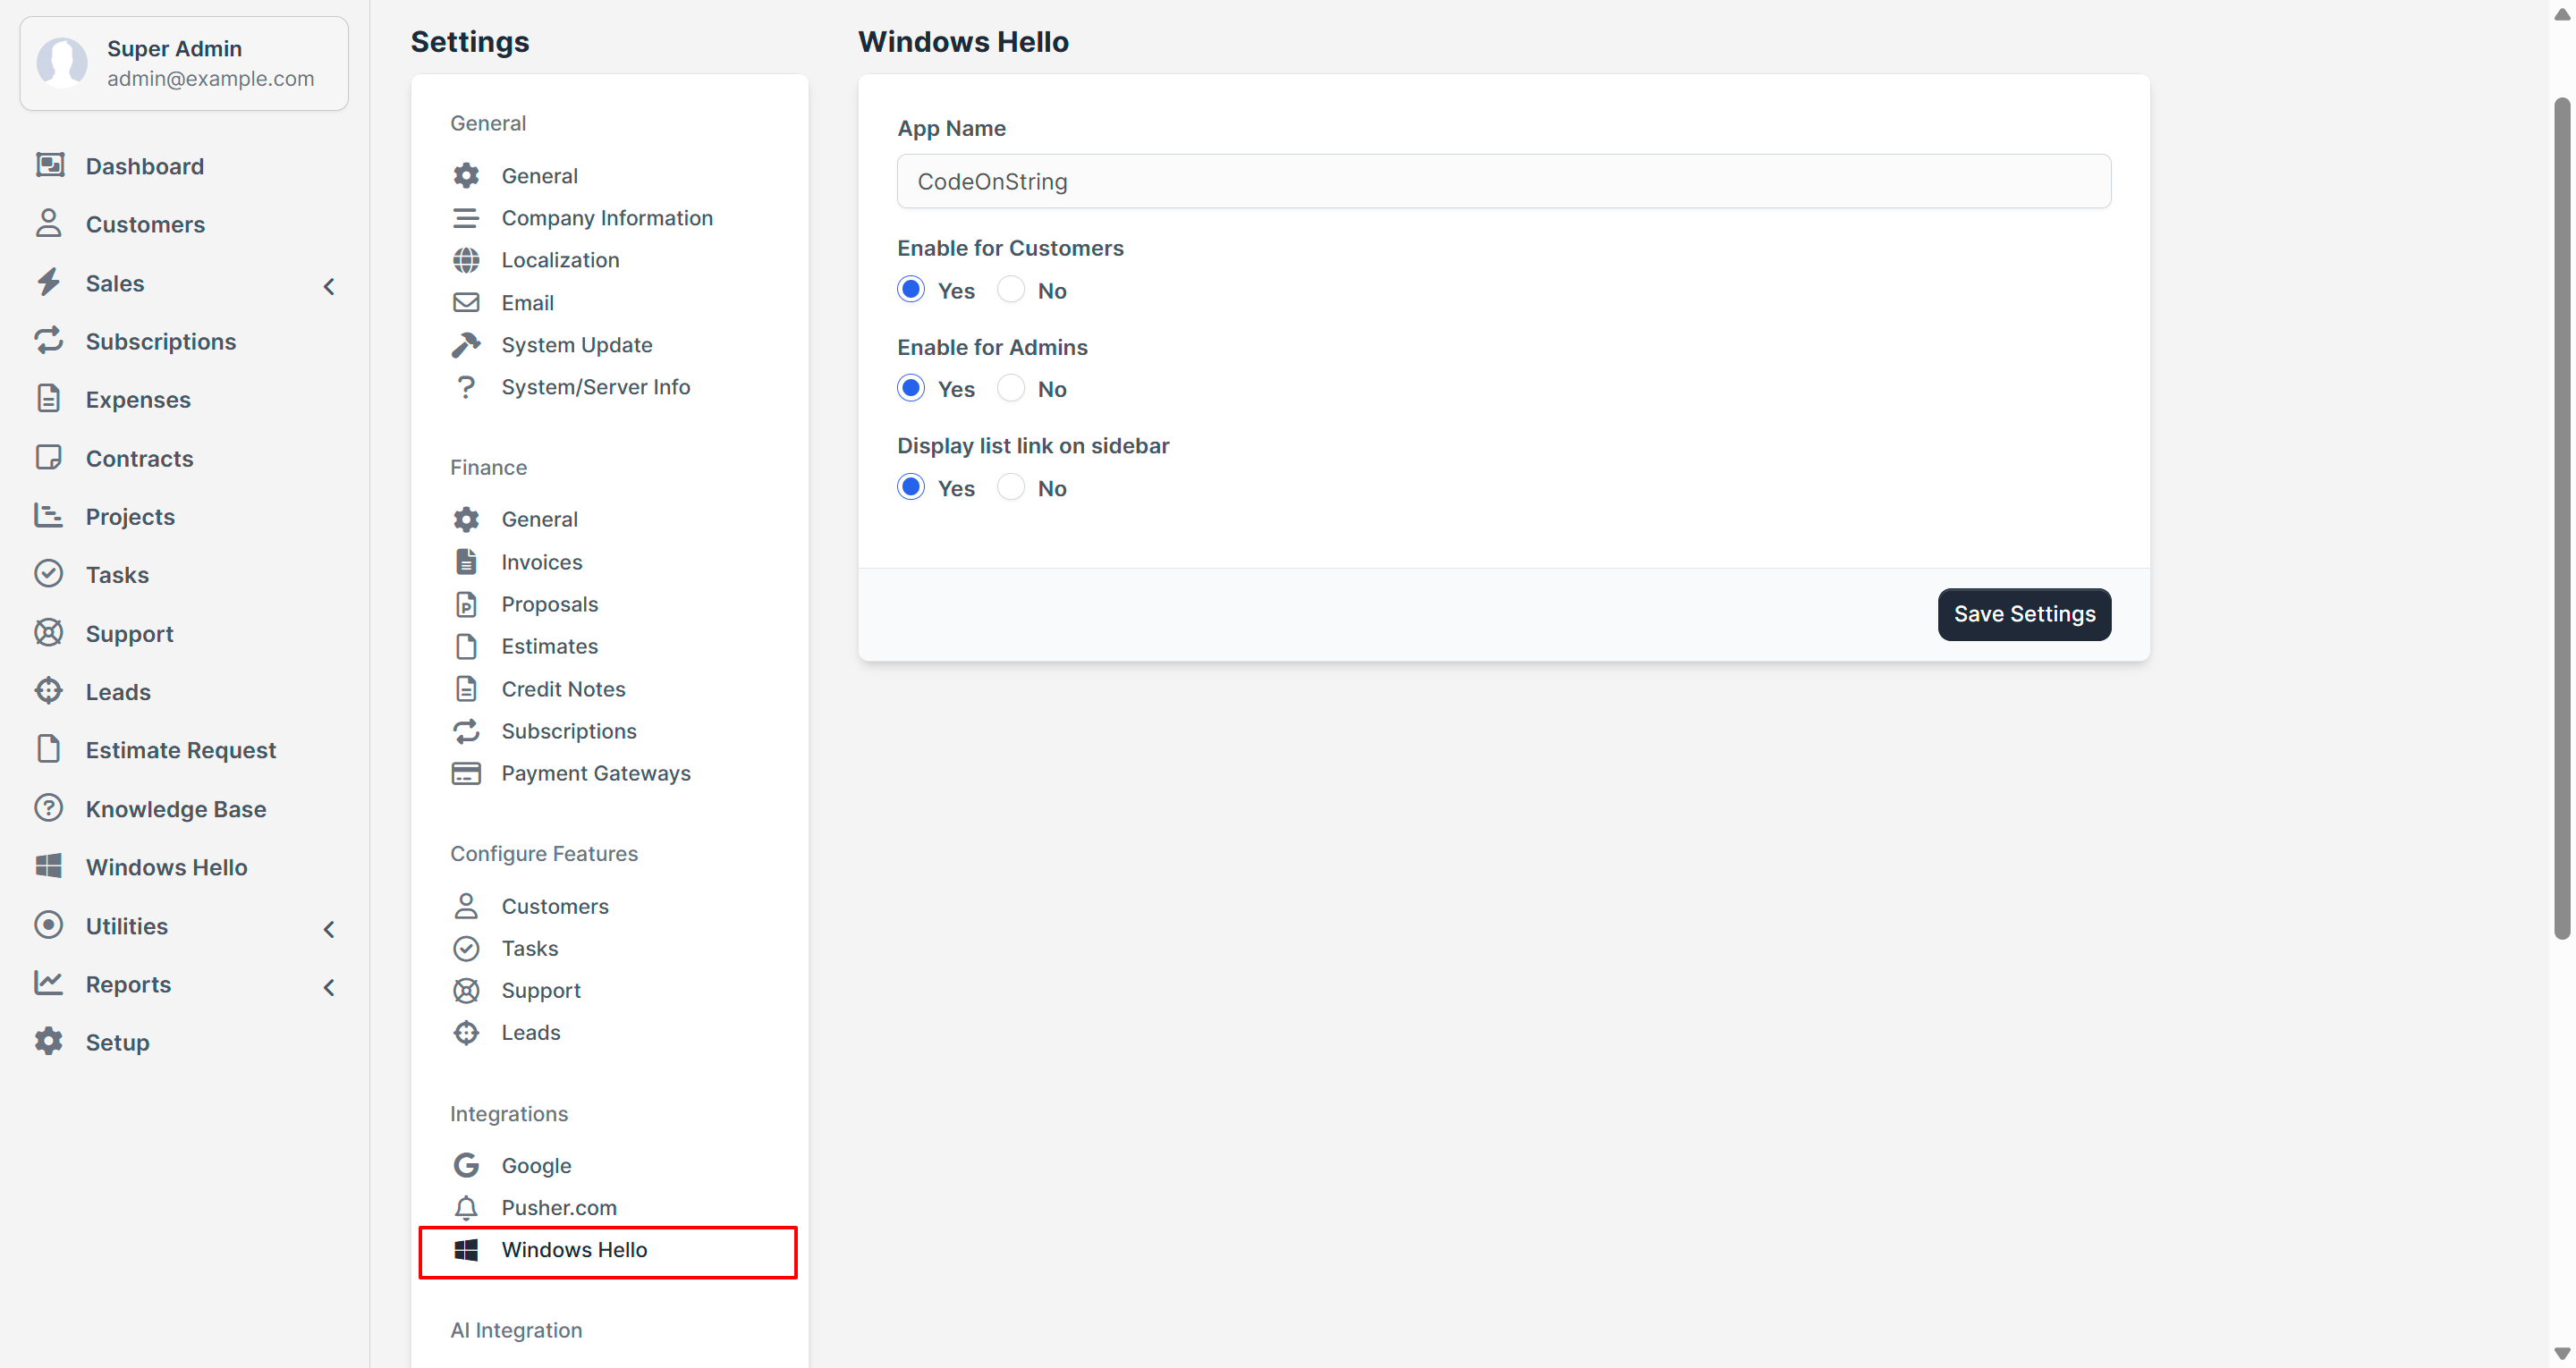
Task: Expand the Utilities submenu chevron
Action: tap(329, 929)
